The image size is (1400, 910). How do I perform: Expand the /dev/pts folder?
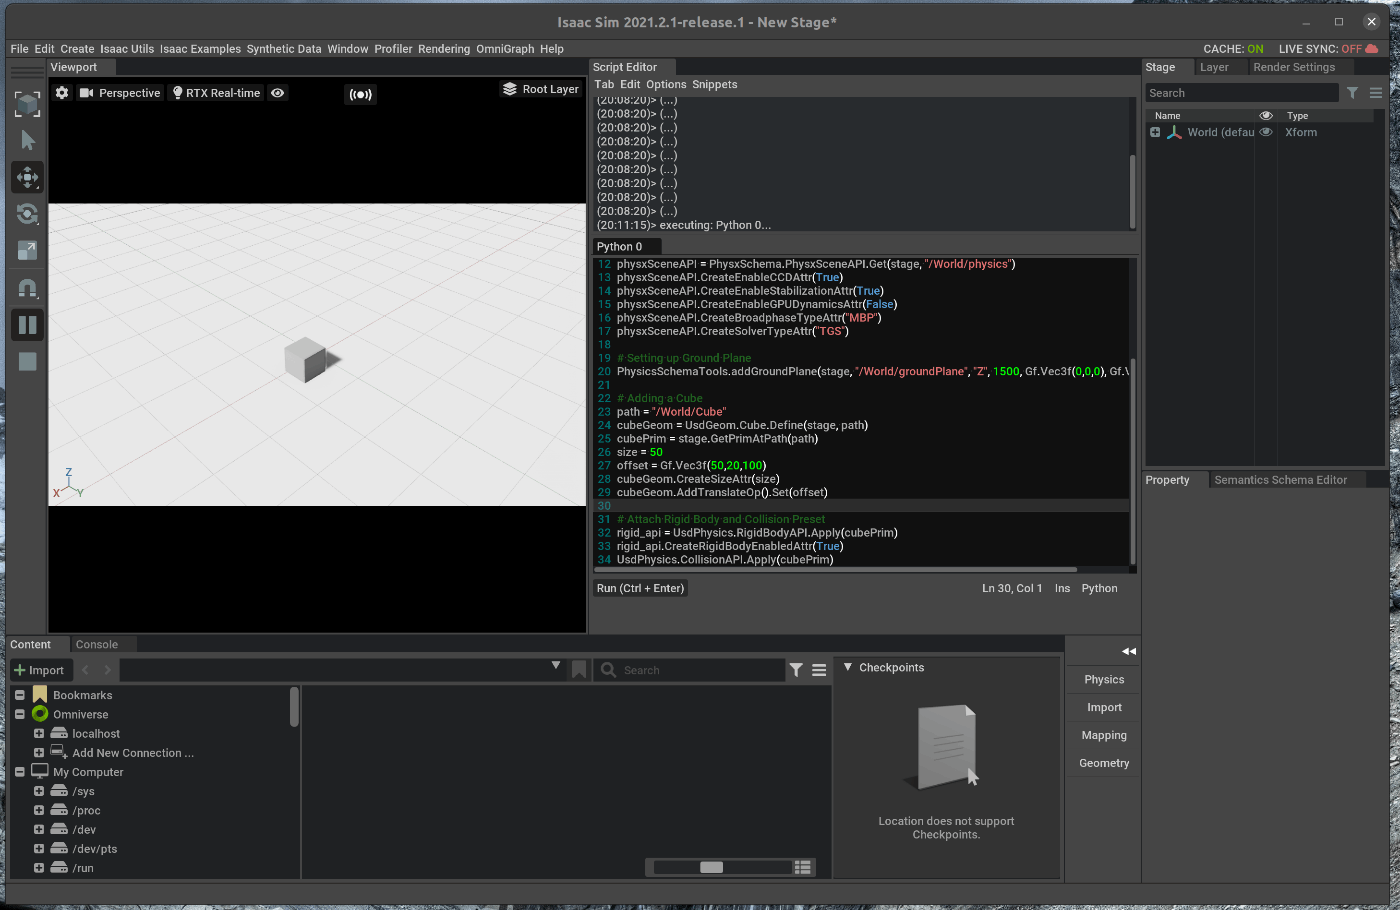point(39,849)
